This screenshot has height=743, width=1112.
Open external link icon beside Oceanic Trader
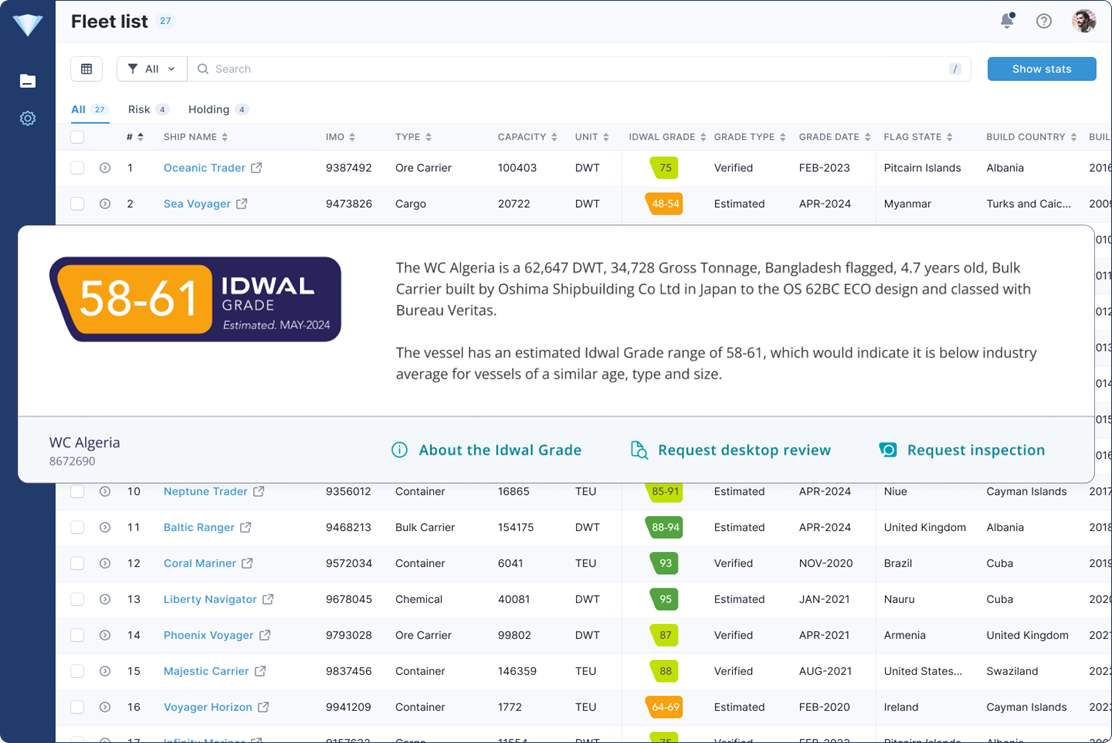pos(257,168)
